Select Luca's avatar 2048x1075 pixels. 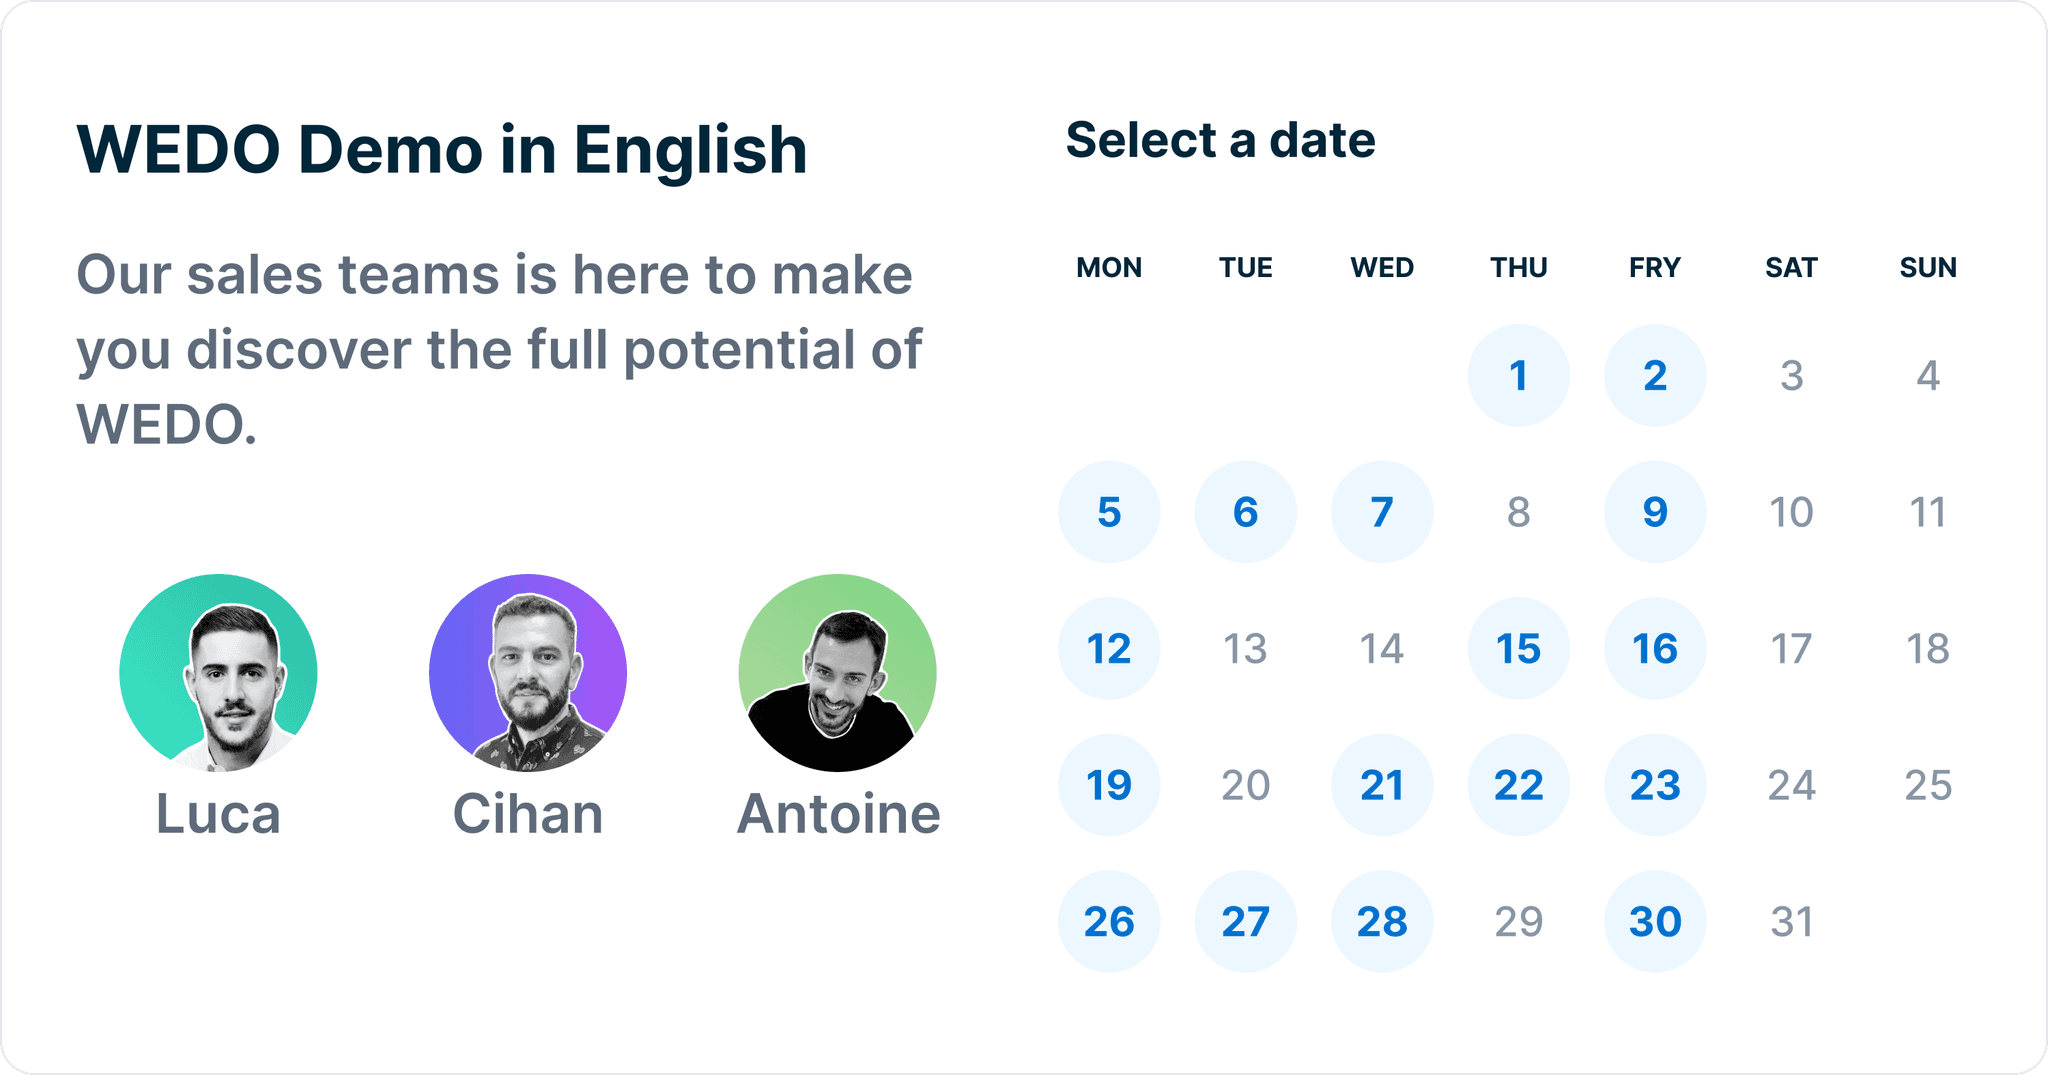[219, 672]
